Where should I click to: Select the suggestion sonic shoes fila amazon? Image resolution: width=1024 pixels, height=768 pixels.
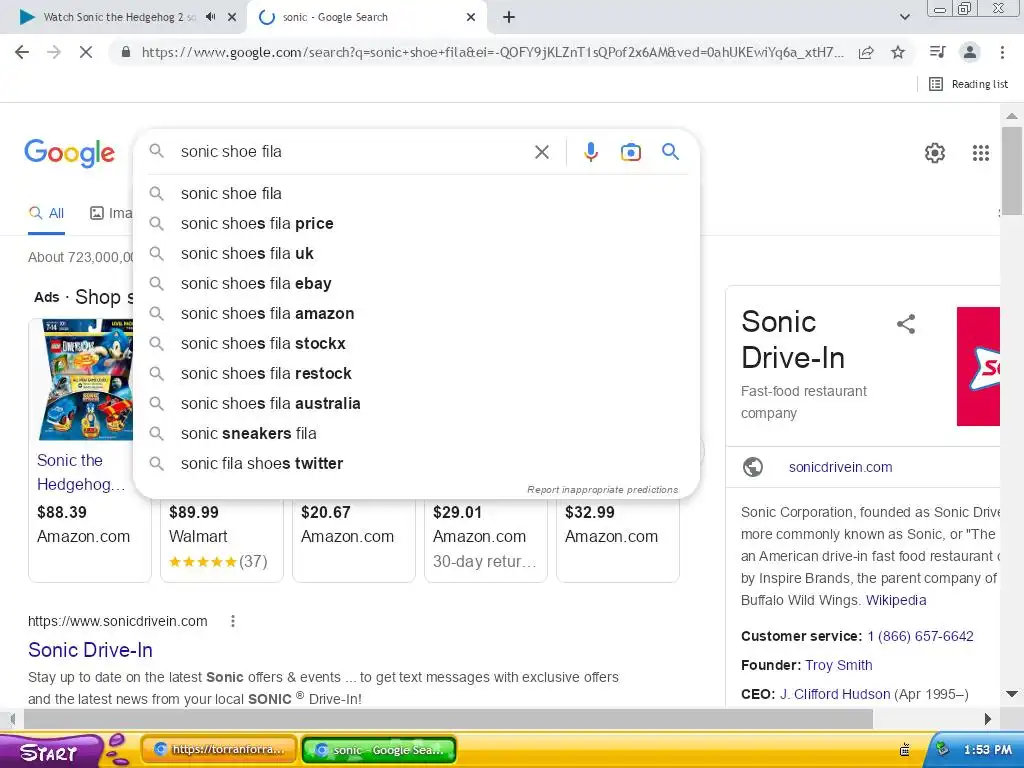(x=417, y=313)
